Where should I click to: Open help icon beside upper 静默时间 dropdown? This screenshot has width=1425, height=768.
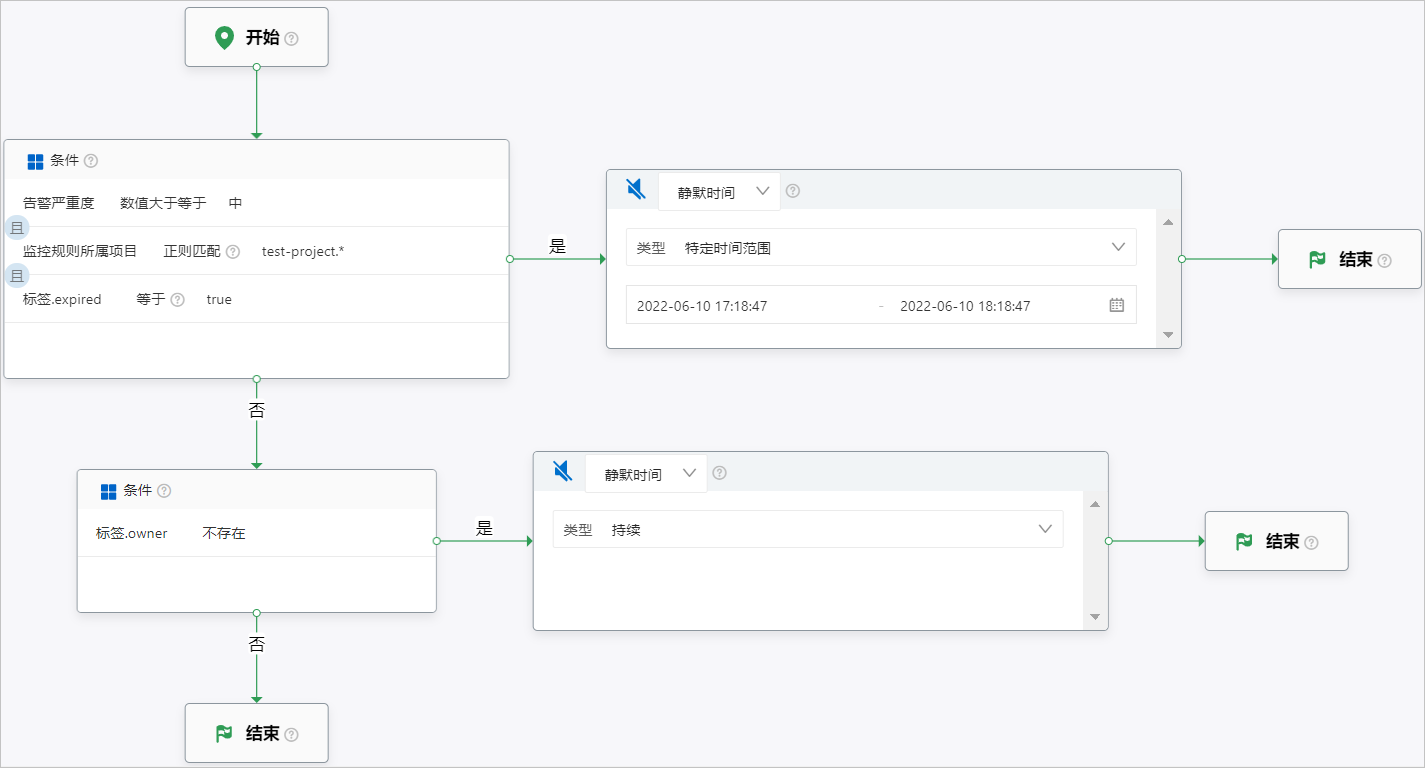793,191
